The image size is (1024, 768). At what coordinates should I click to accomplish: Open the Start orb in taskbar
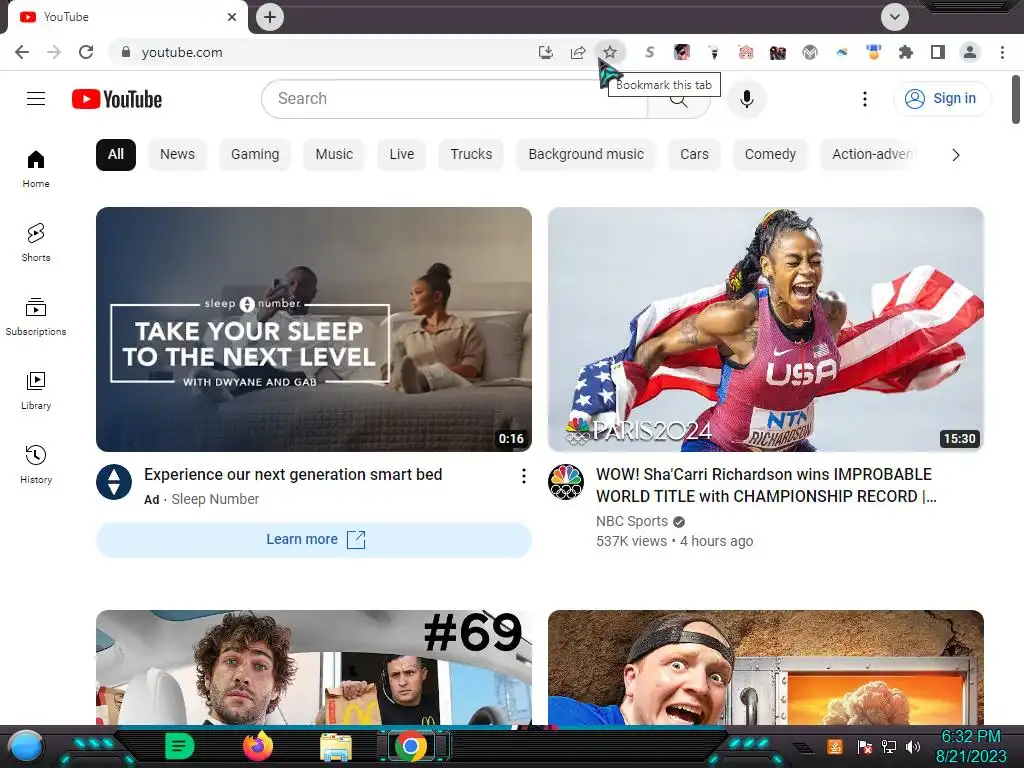(x=26, y=746)
